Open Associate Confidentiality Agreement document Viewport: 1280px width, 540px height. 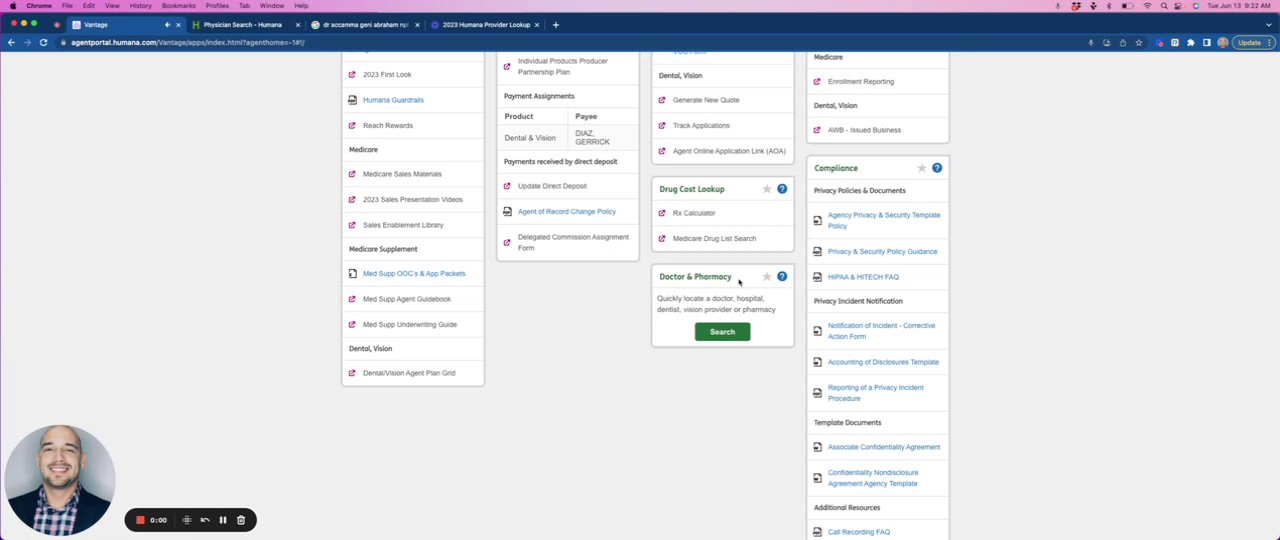tap(884, 447)
